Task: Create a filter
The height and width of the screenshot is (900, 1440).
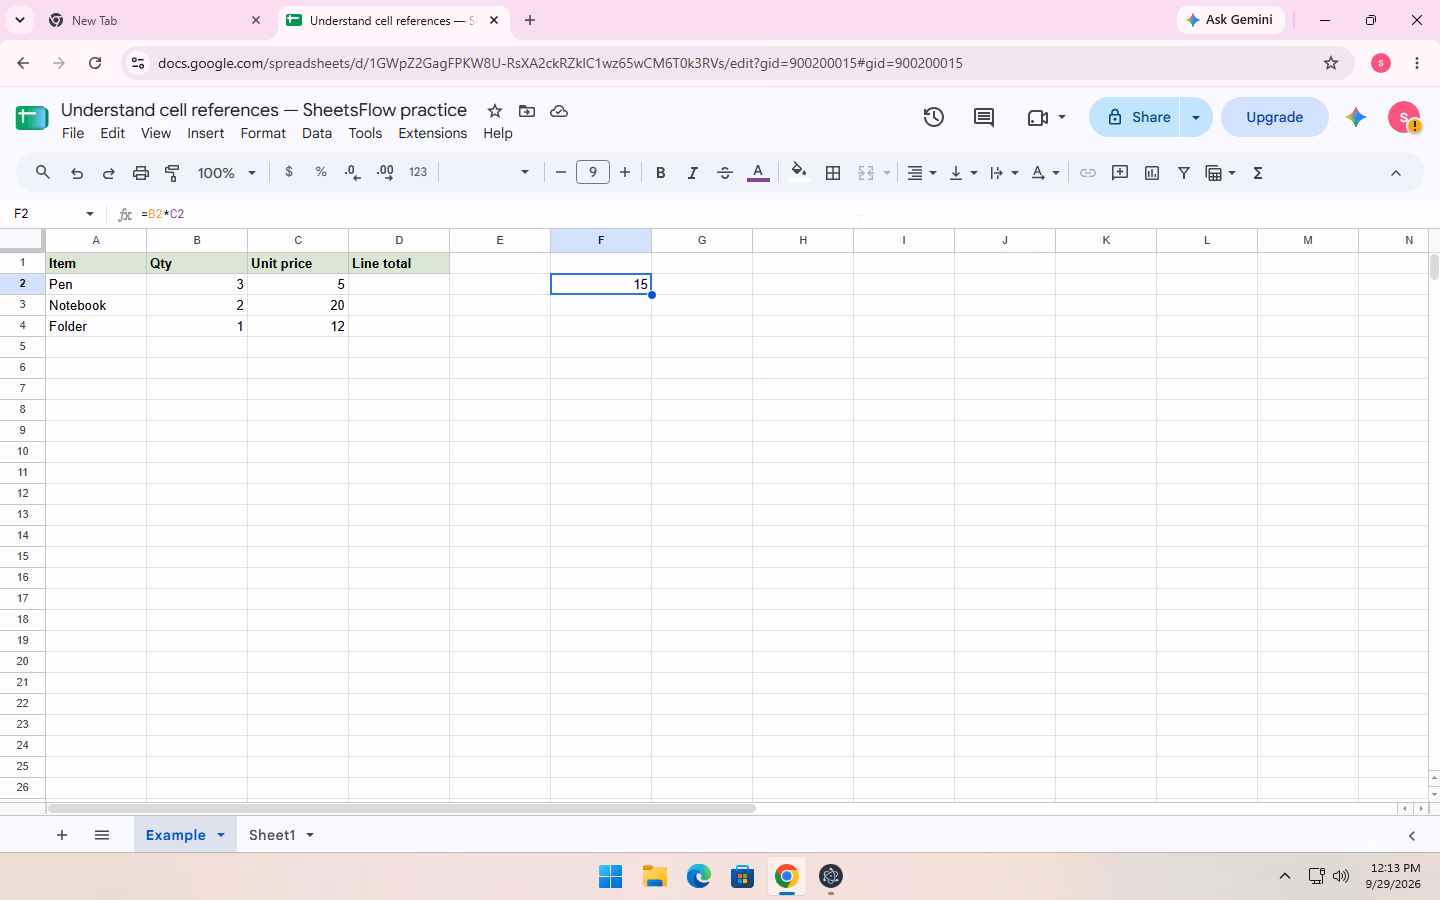Action: click(x=1184, y=173)
